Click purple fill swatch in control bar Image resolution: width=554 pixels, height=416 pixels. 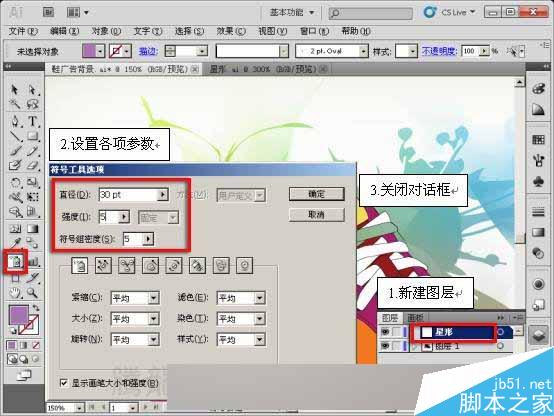coord(89,51)
